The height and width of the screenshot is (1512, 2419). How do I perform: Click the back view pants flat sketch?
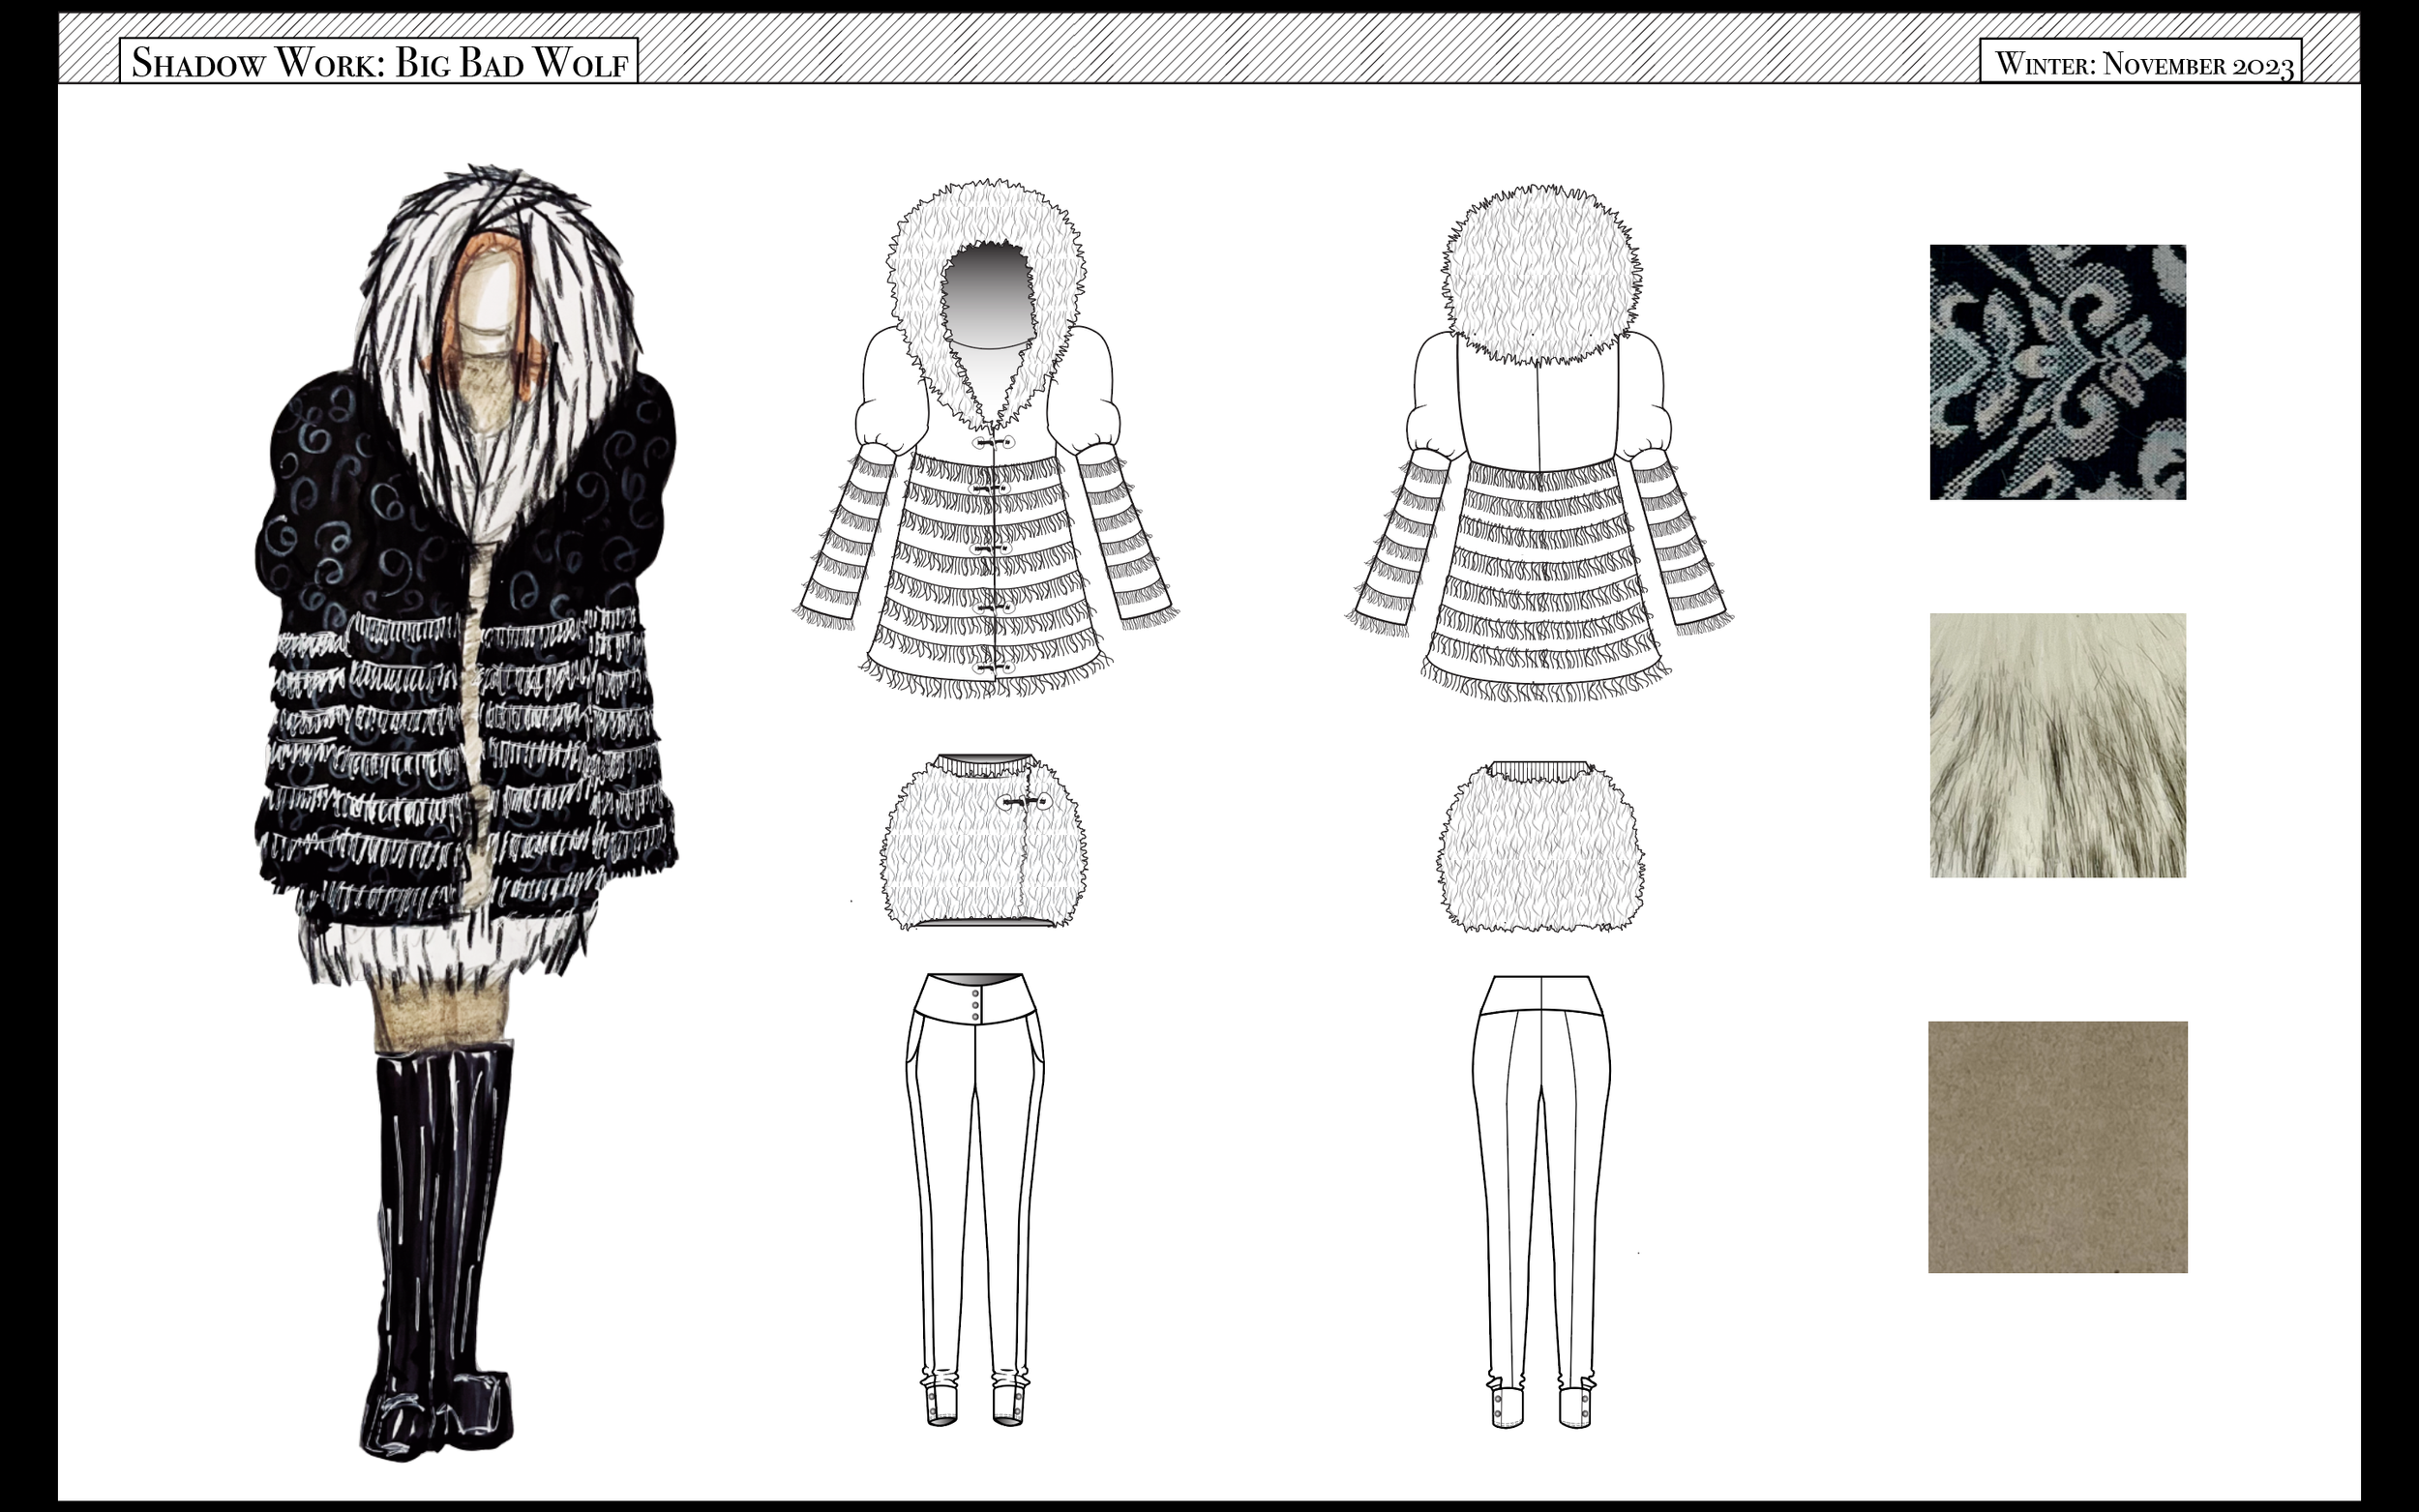pyautogui.click(x=1540, y=1200)
